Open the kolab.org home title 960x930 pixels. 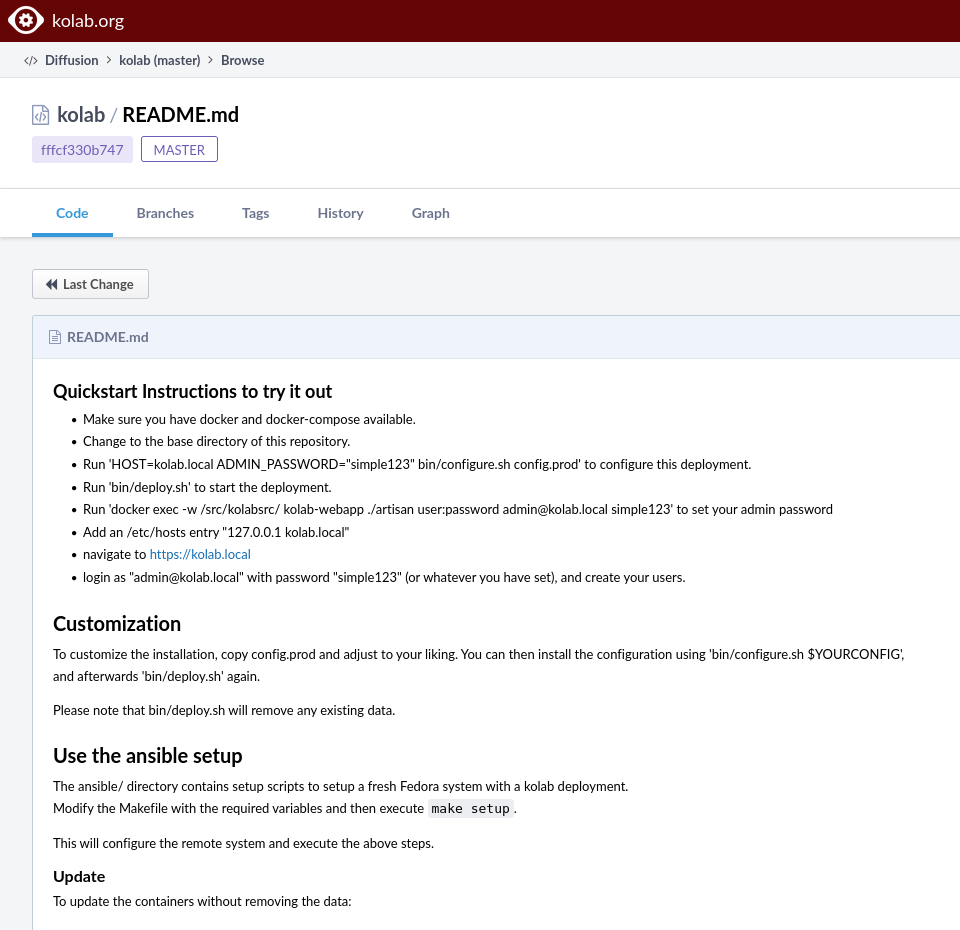click(x=88, y=21)
